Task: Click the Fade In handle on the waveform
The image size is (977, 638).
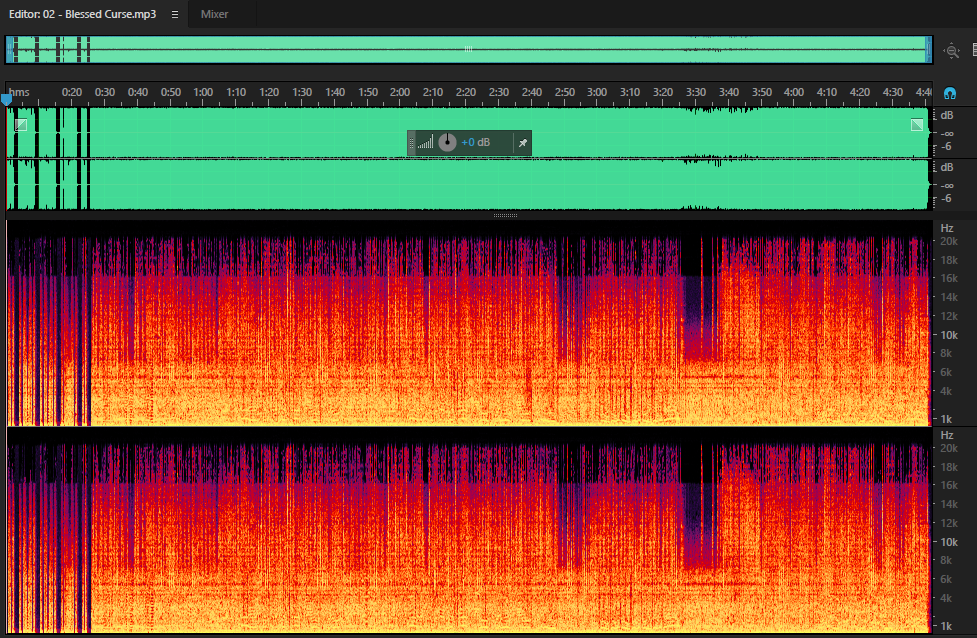Action: pyautogui.click(x=21, y=125)
